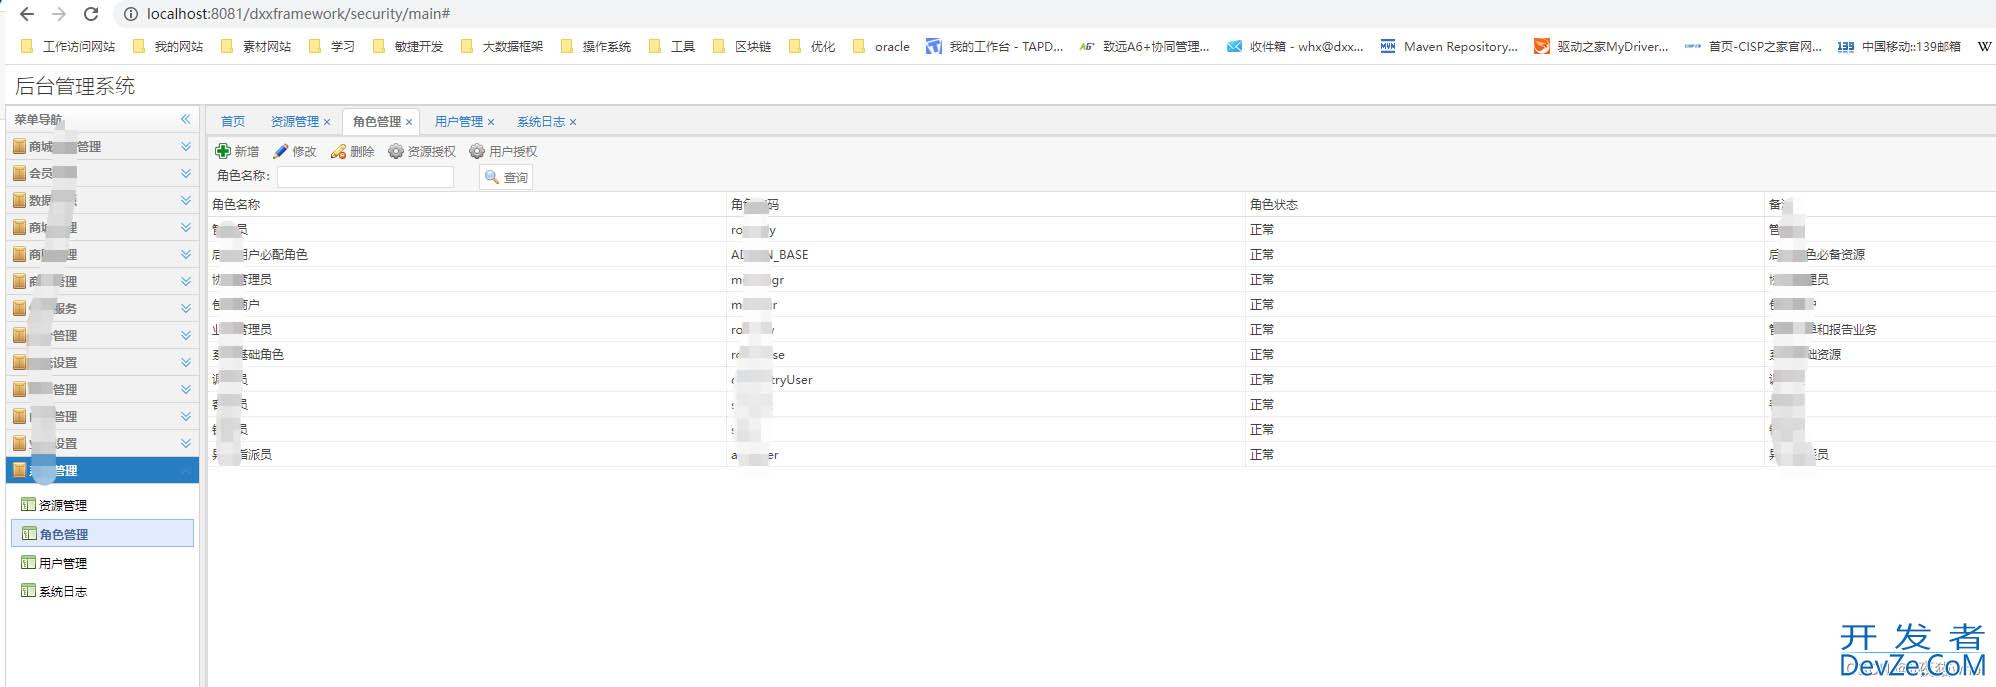
Task: Switch to the 用户管理 tab
Action: pos(459,121)
